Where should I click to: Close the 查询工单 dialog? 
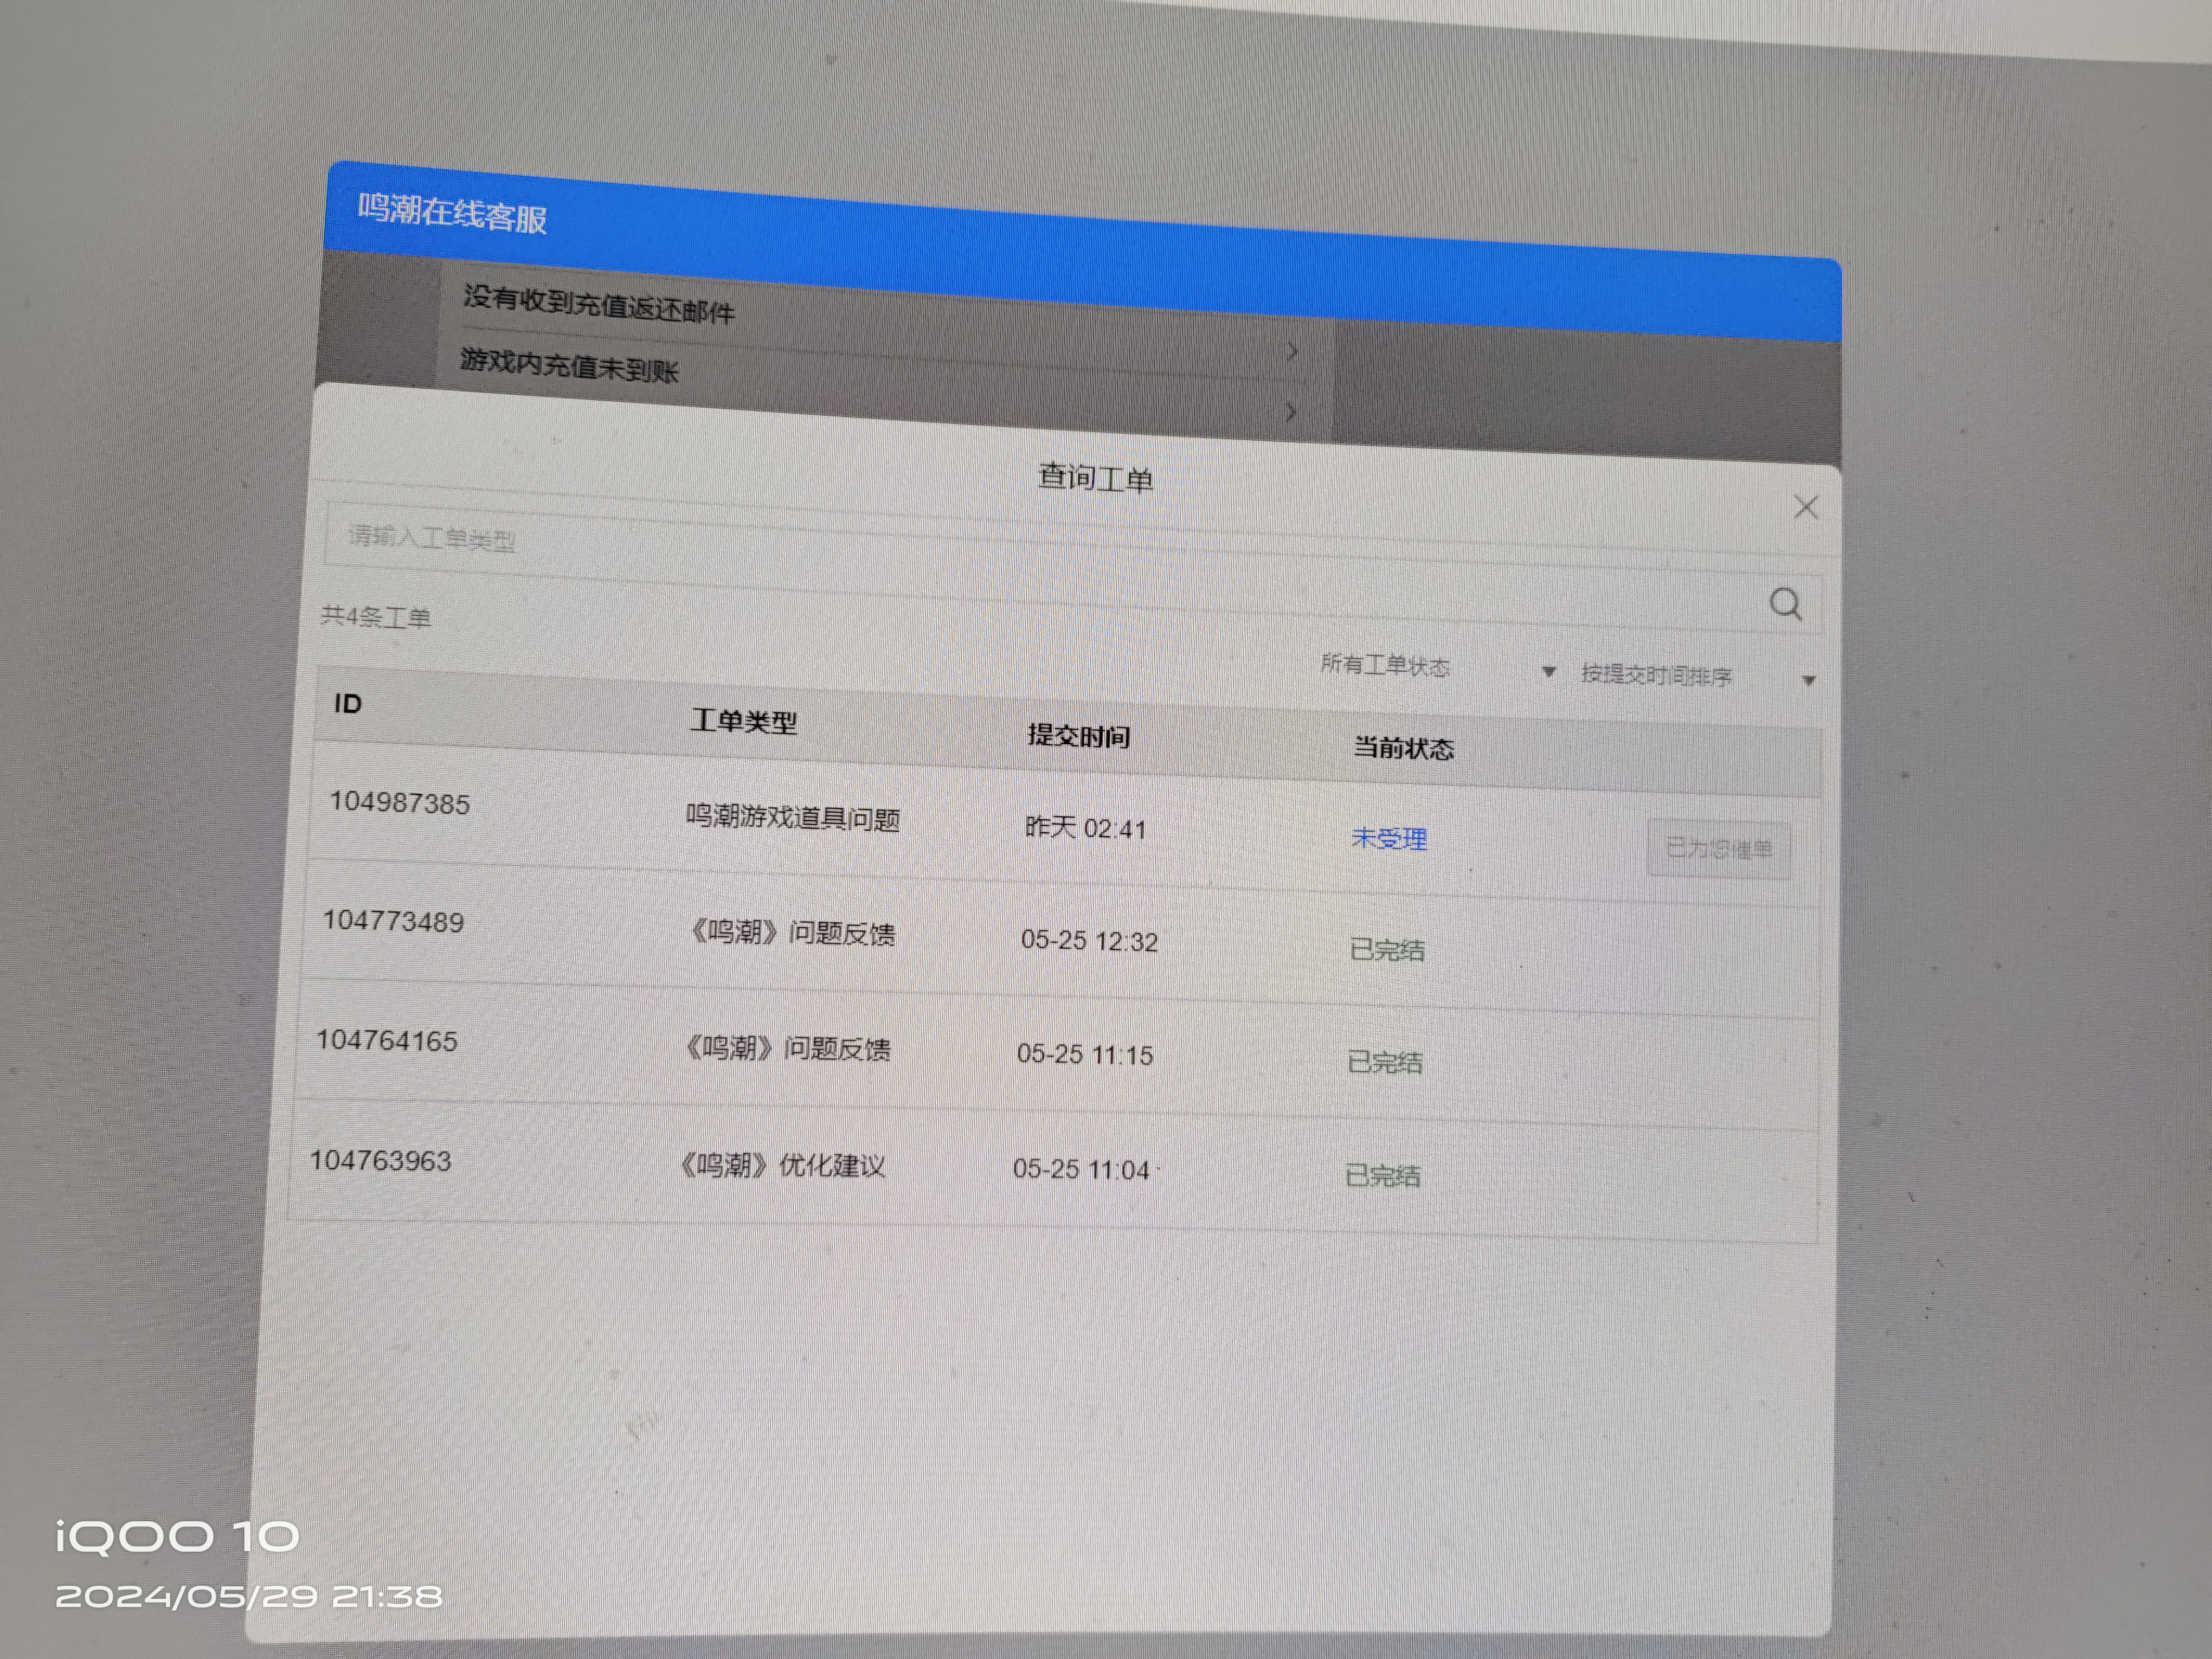pos(1805,507)
